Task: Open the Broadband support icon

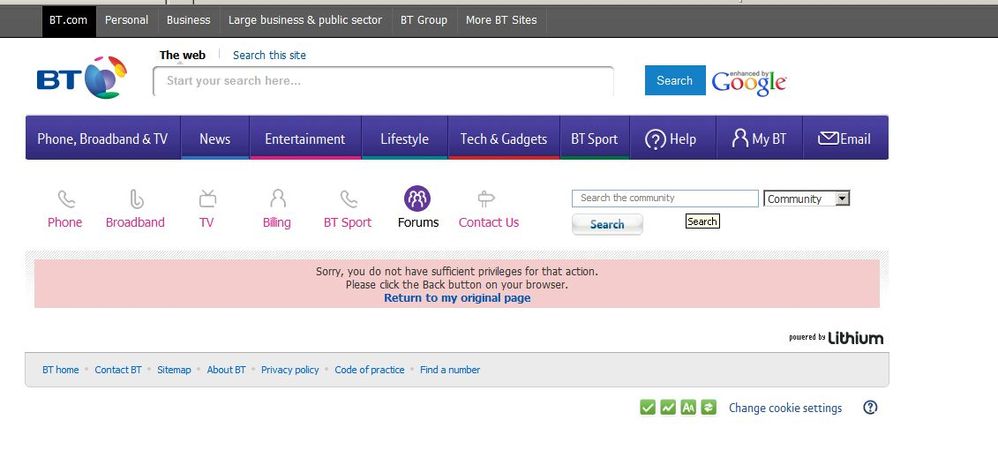Action: tap(135, 199)
